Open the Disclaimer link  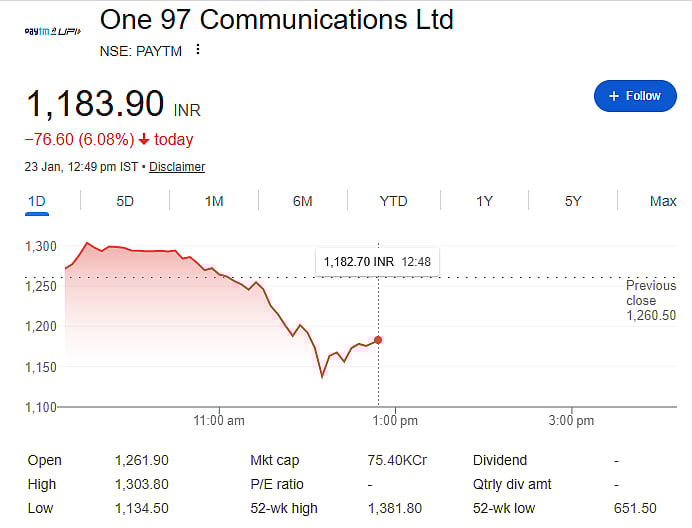coord(177,167)
